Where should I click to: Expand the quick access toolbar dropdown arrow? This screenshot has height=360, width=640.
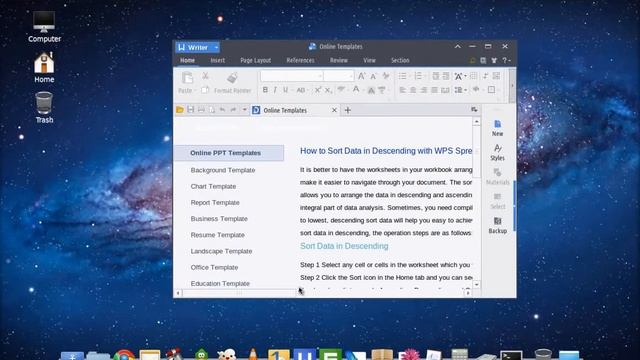pyautogui.click(x=244, y=110)
